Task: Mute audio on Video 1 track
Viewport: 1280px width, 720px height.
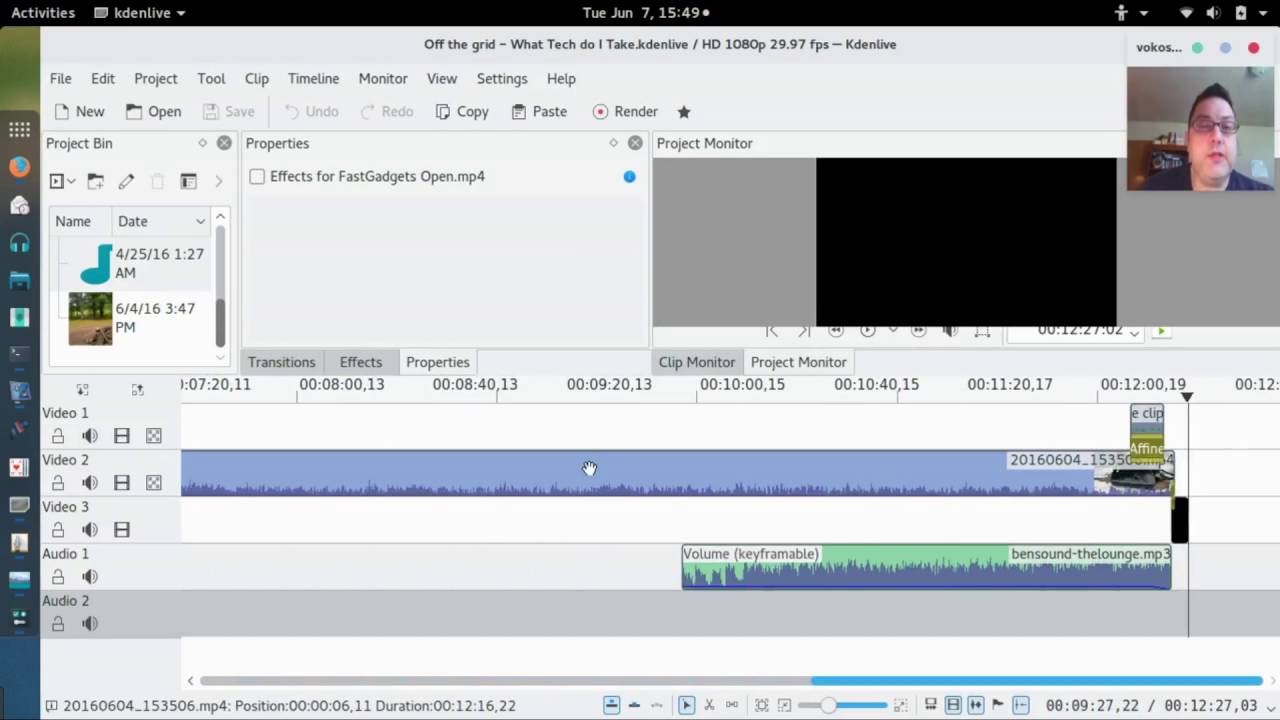Action: point(90,436)
